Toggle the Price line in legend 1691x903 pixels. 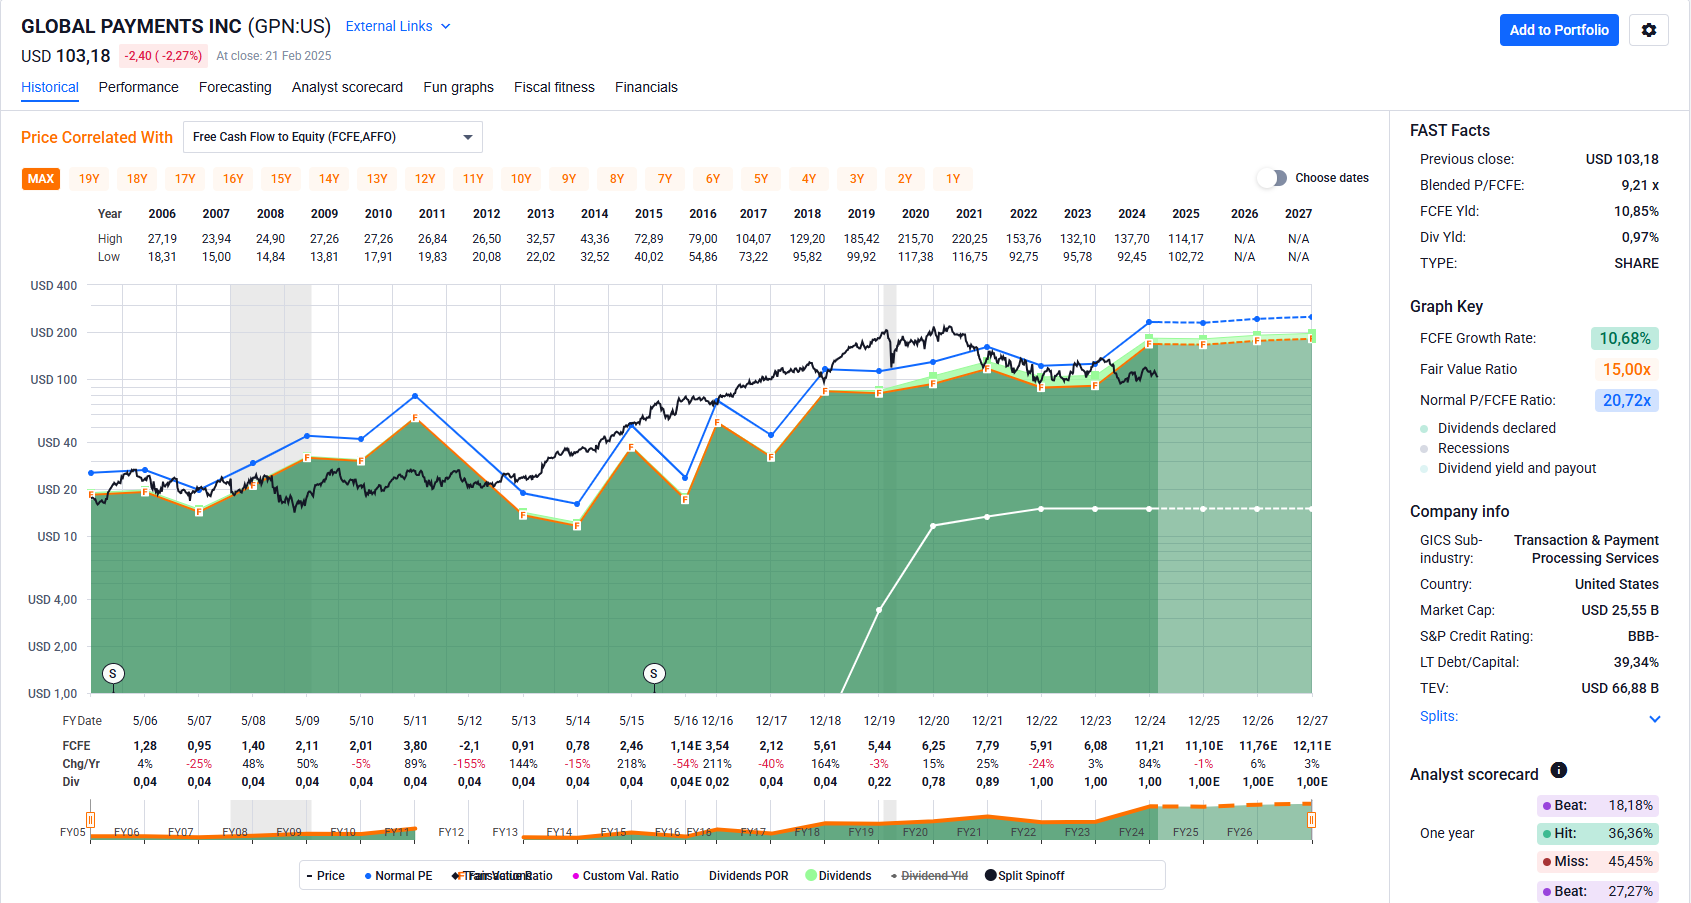click(x=325, y=876)
